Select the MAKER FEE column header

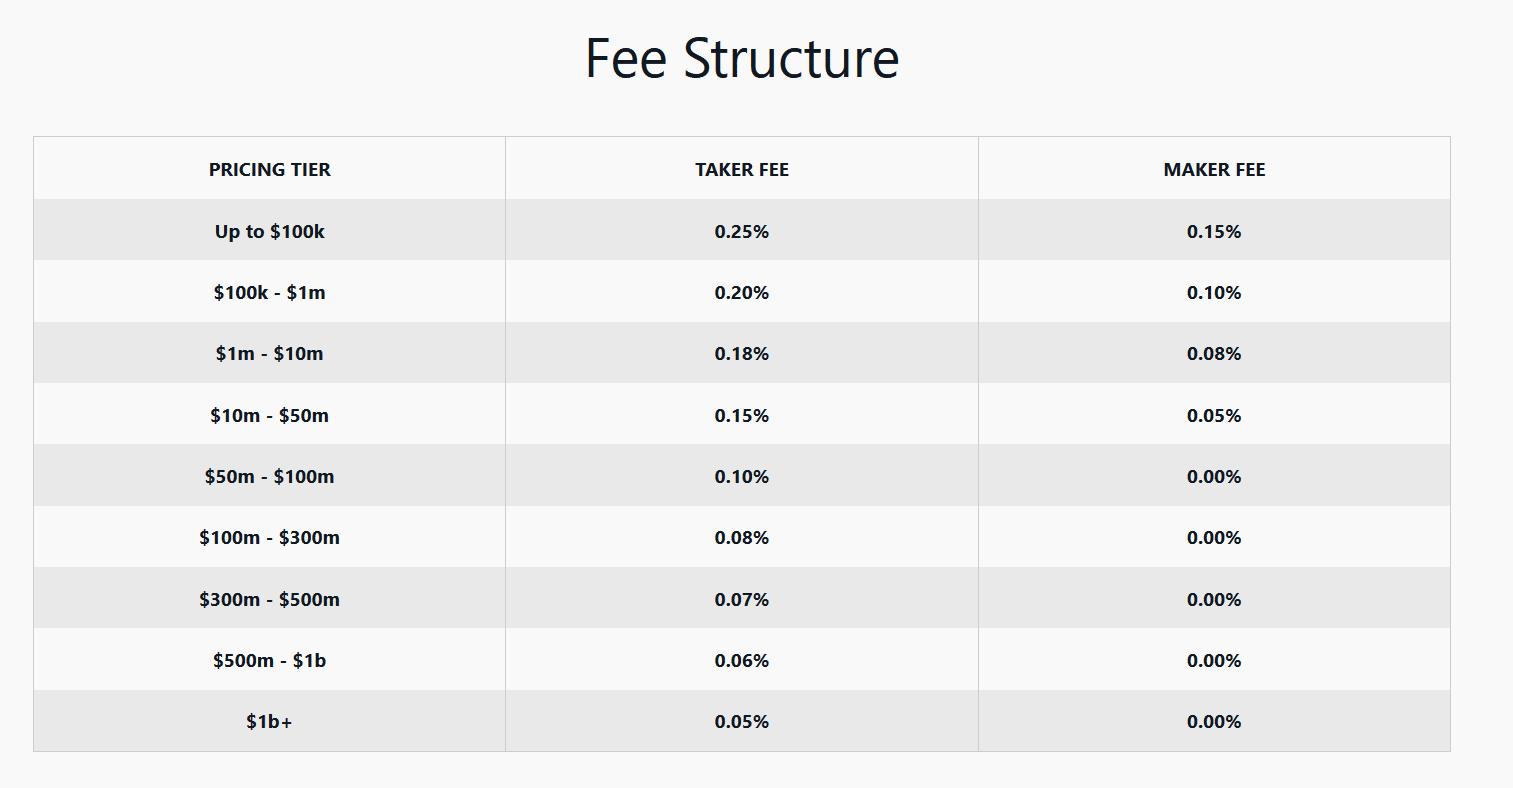click(x=1214, y=169)
